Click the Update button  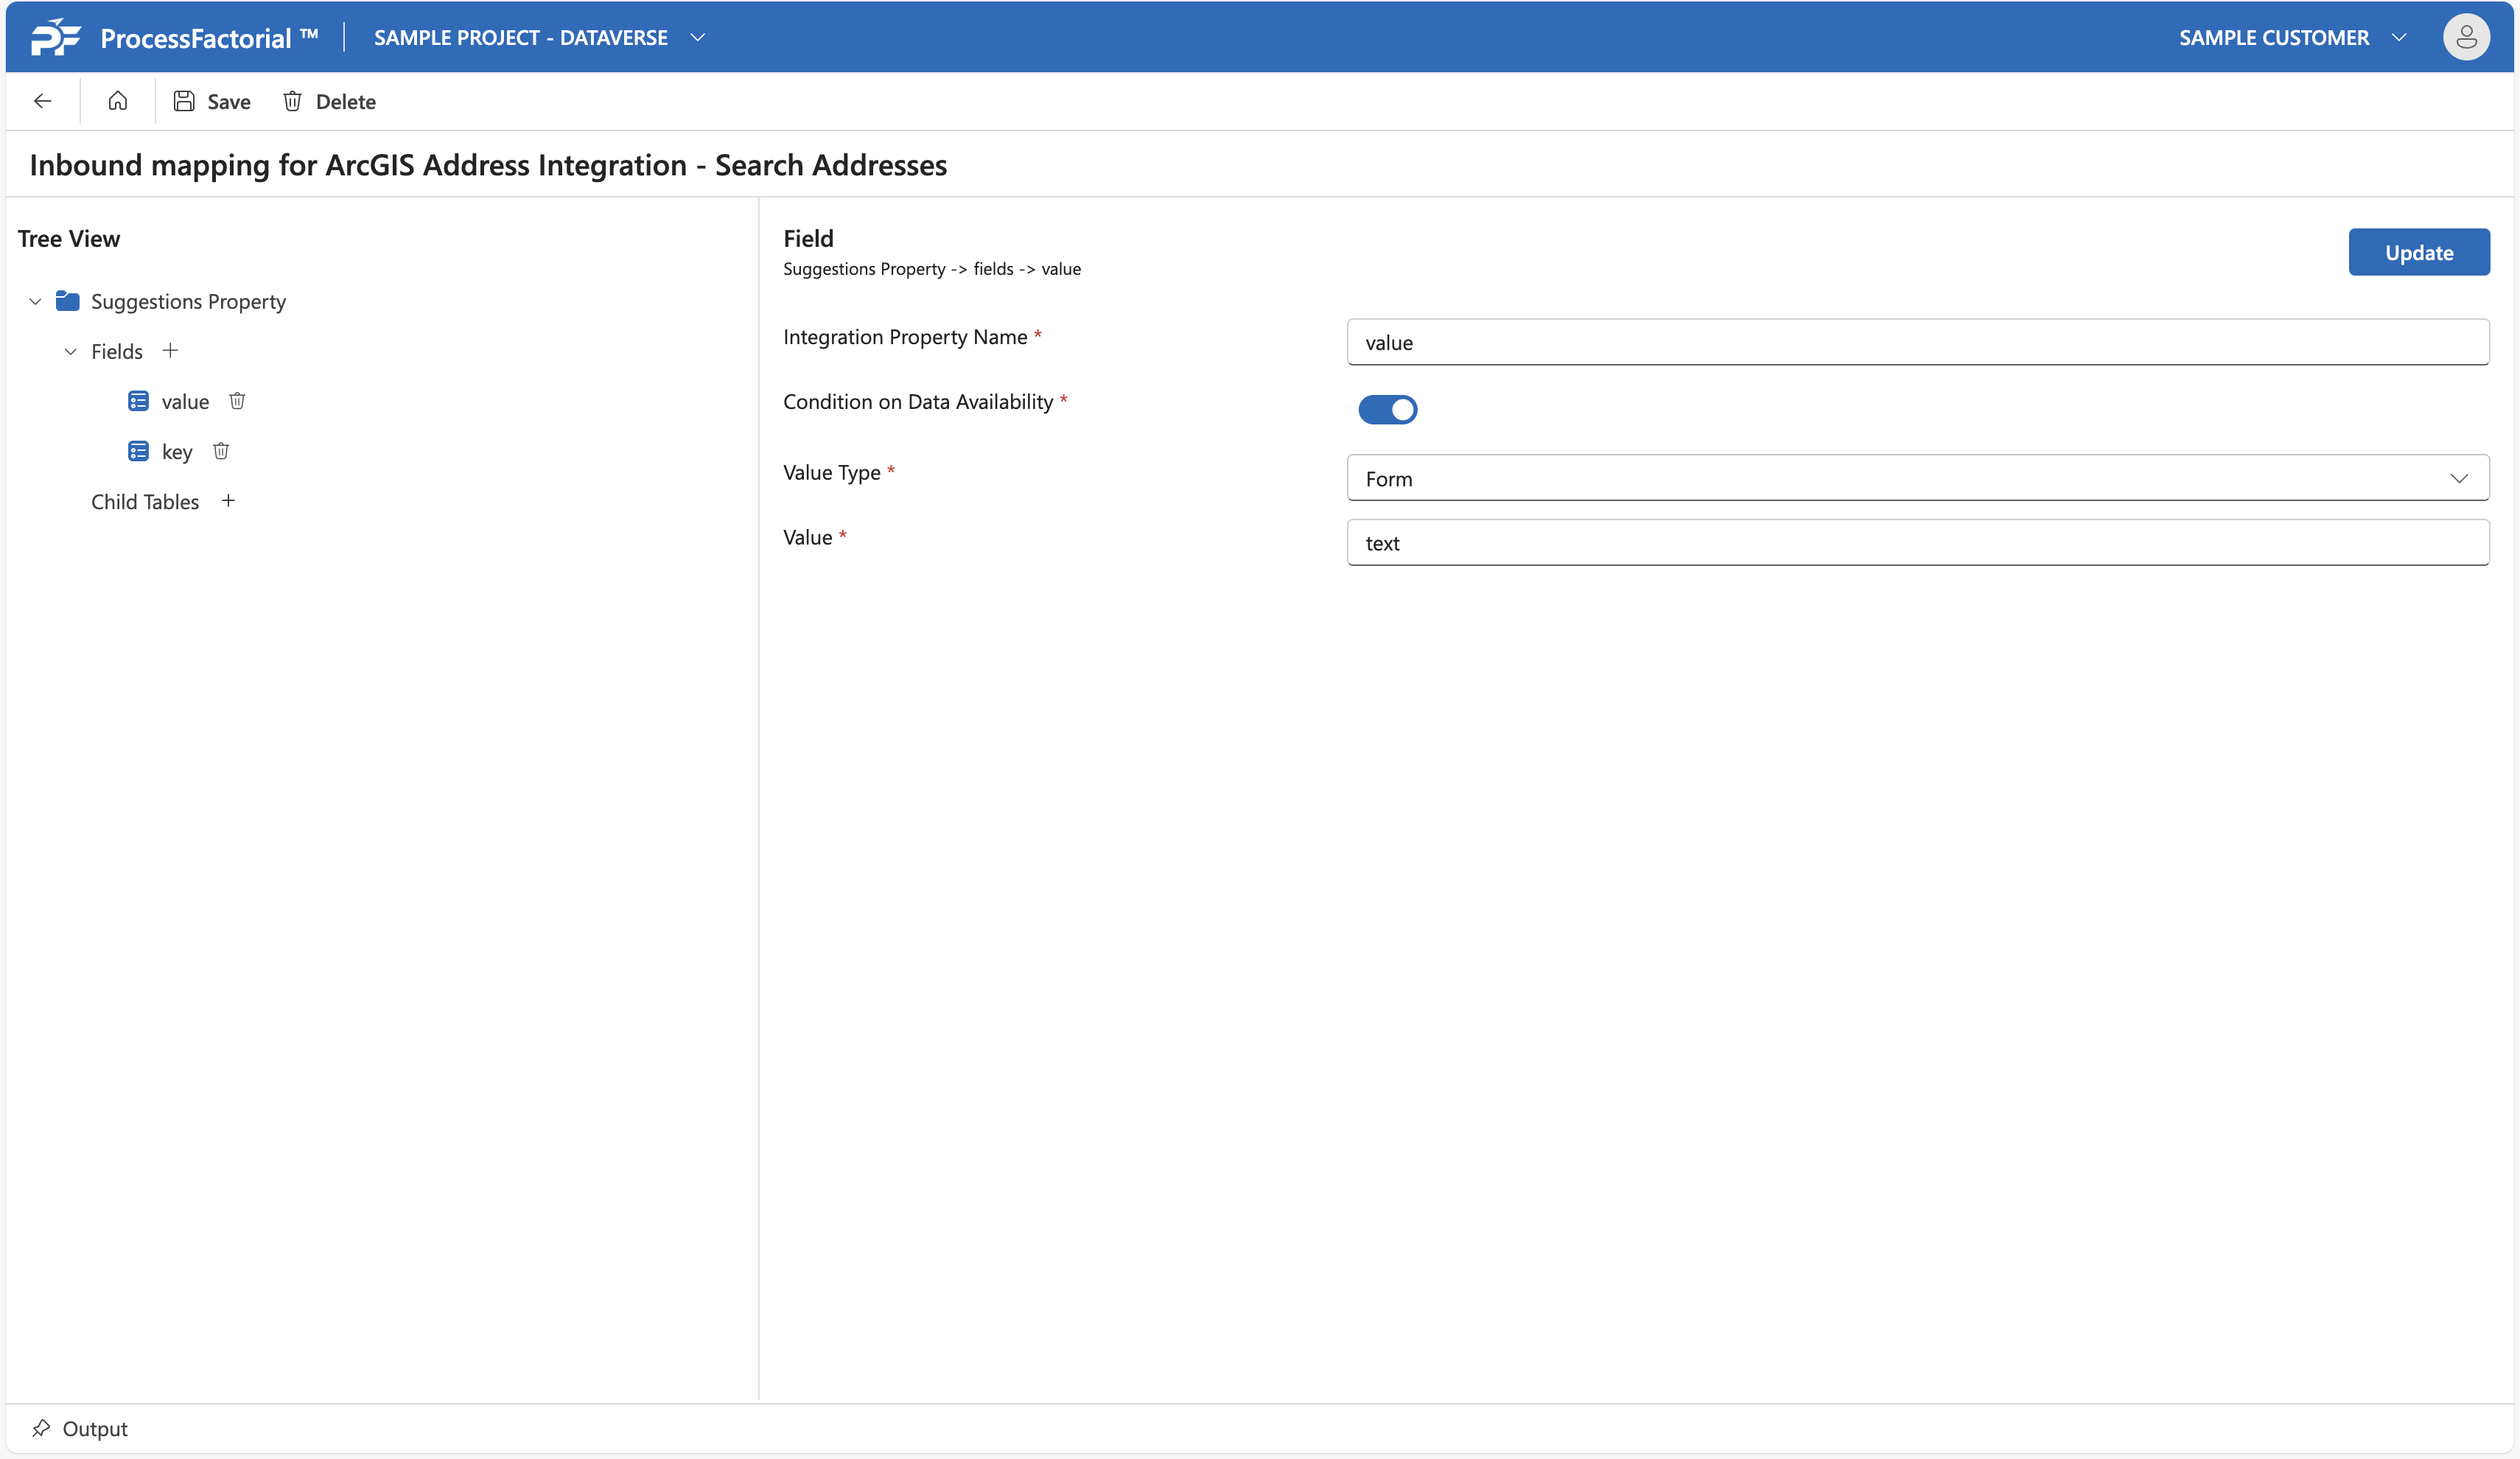(x=2418, y=252)
